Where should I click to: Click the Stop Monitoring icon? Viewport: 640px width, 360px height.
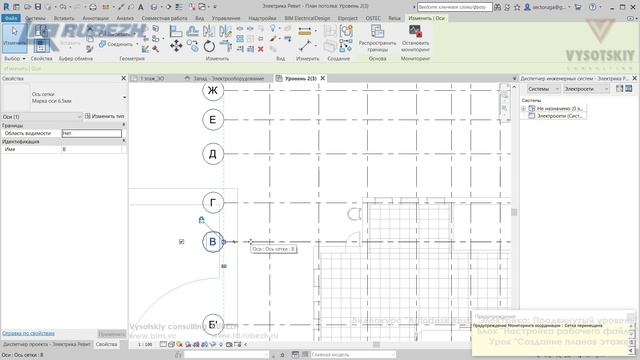pyautogui.click(x=415, y=31)
